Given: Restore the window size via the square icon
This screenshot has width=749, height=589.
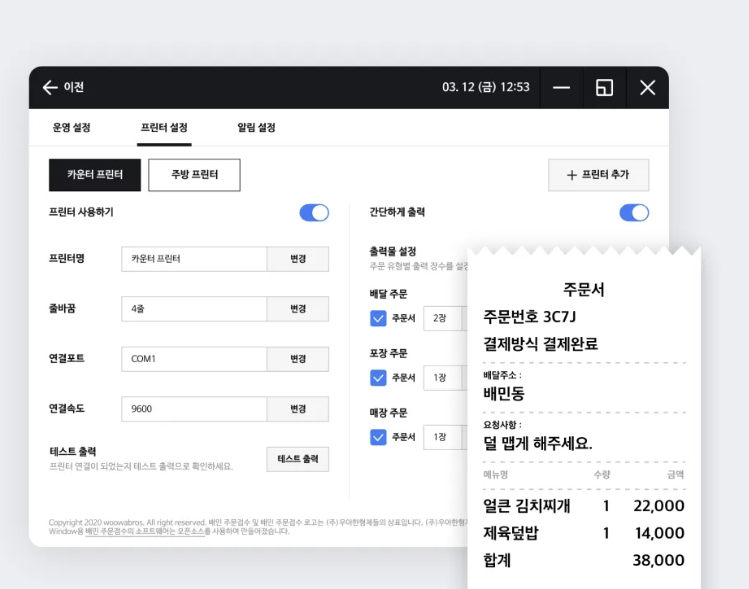Looking at the screenshot, I should (604, 87).
